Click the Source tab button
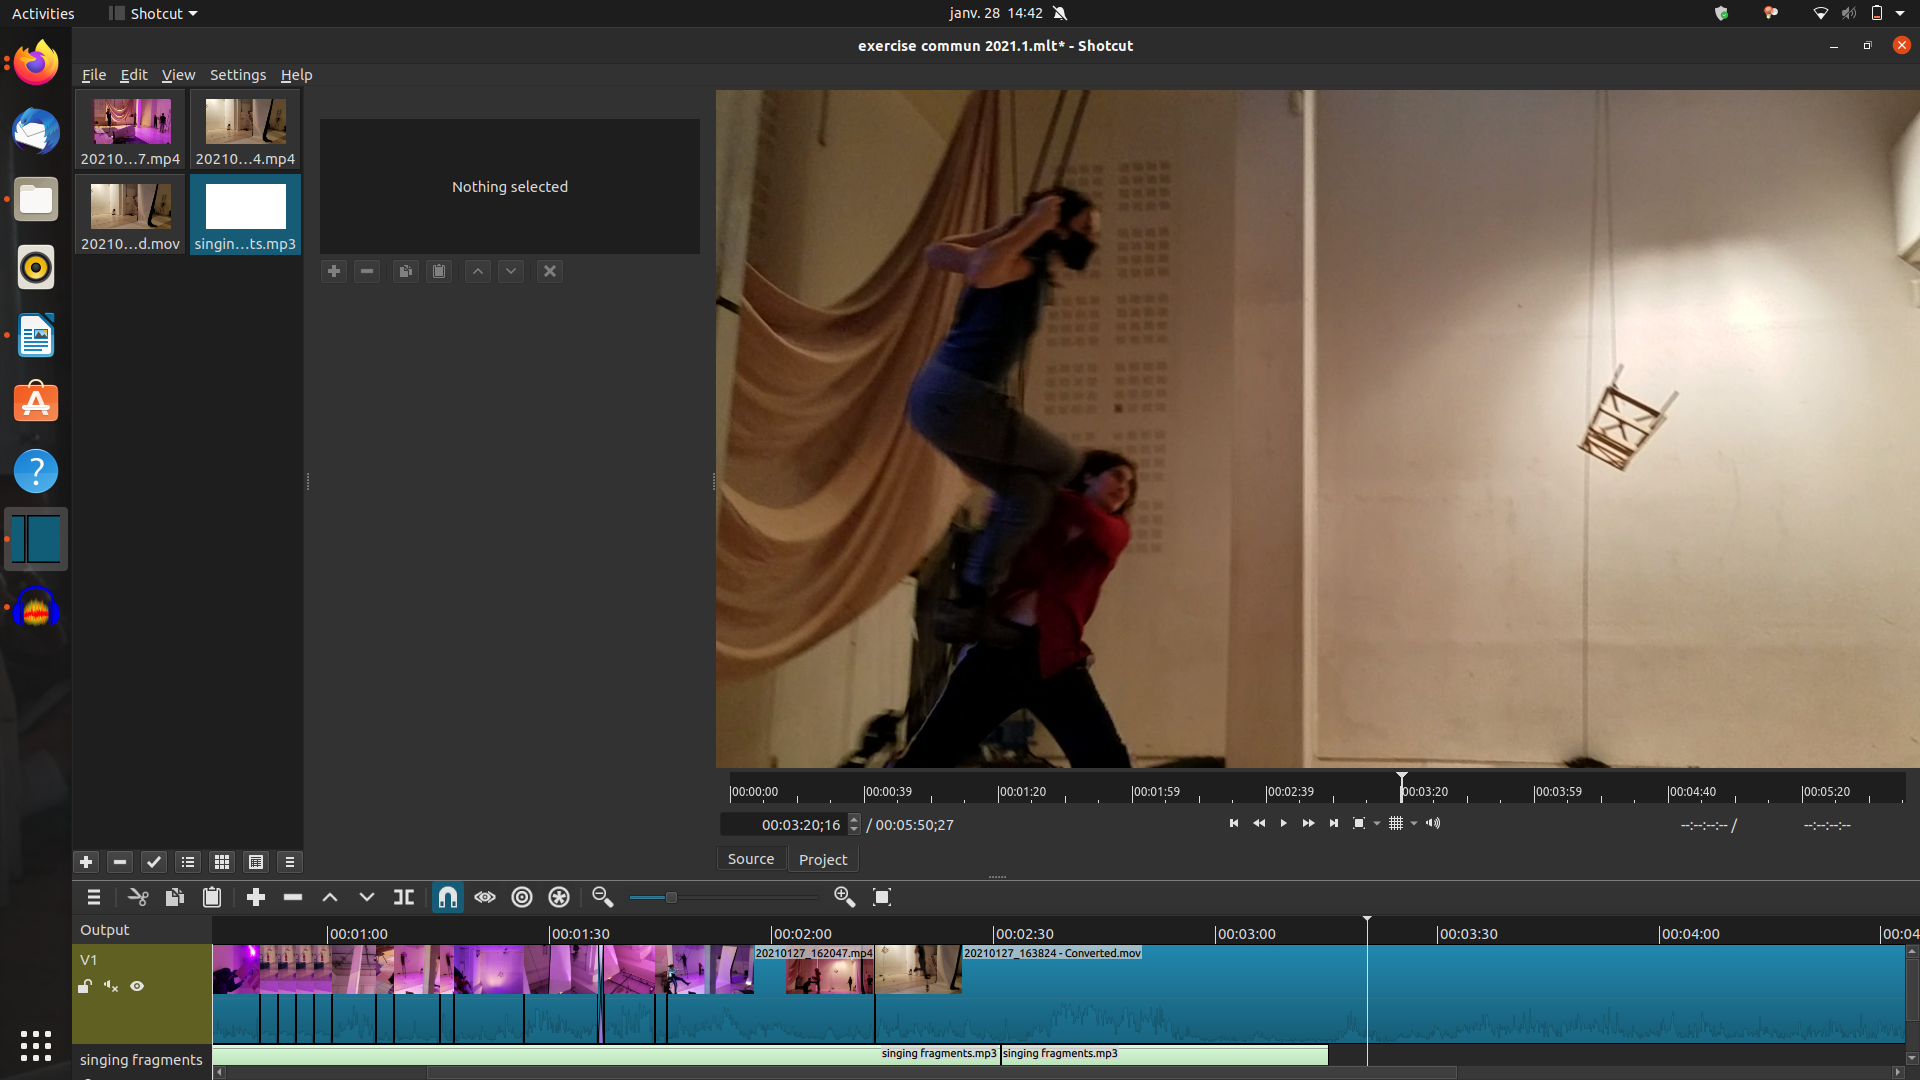The image size is (1920, 1080). 750,859
